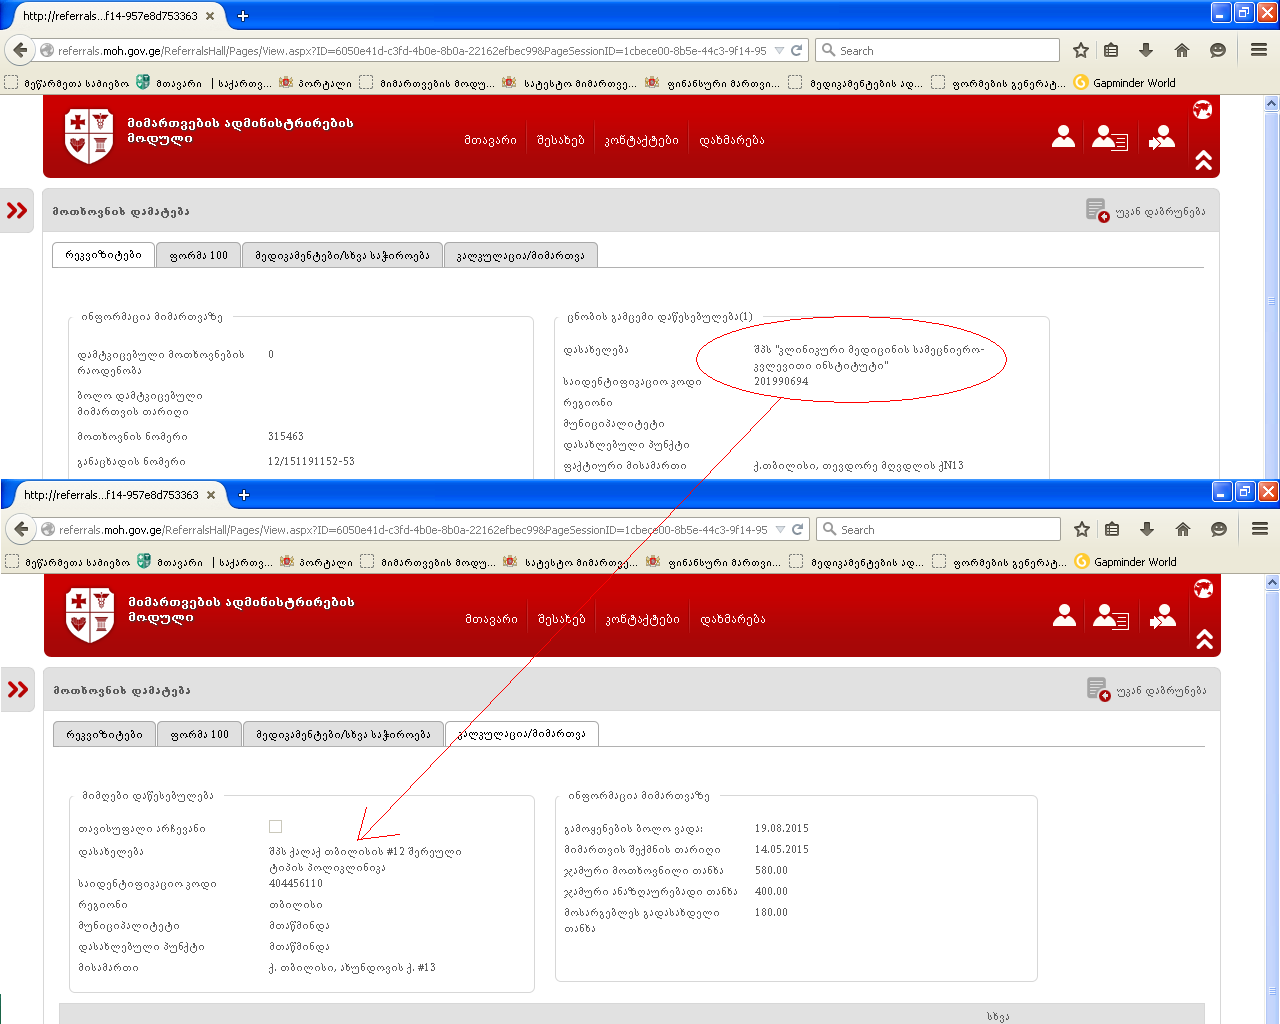Click the Search field in the lower browser toolbar
Screen dimensions: 1280x1024
(940, 529)
